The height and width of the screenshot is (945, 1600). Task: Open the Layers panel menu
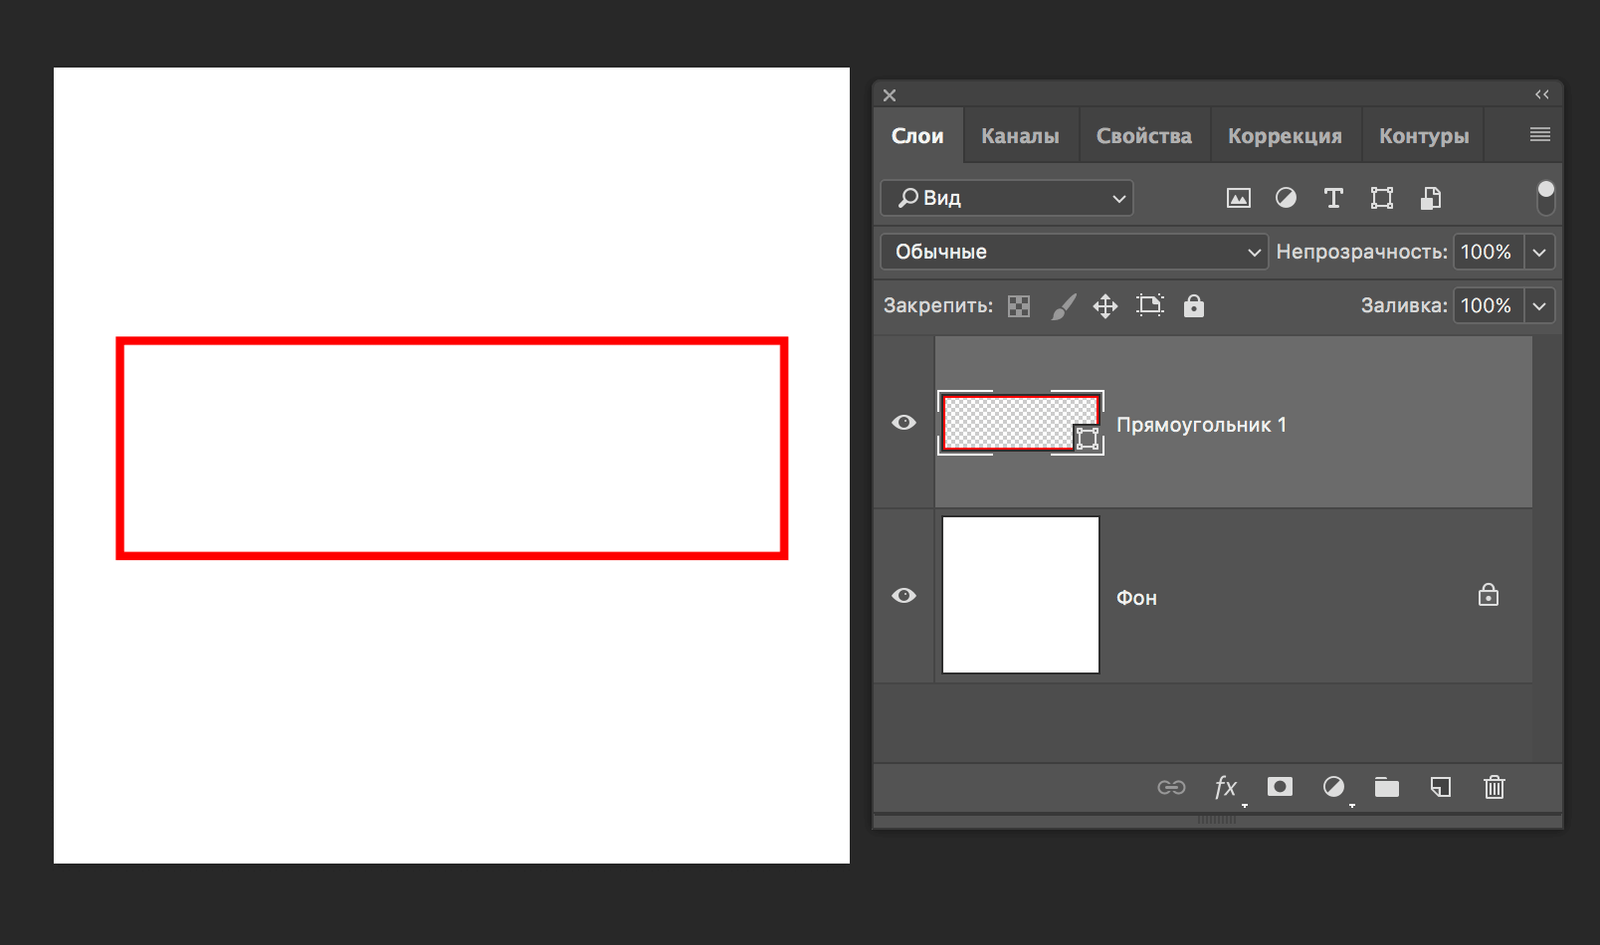[1540, 134]
